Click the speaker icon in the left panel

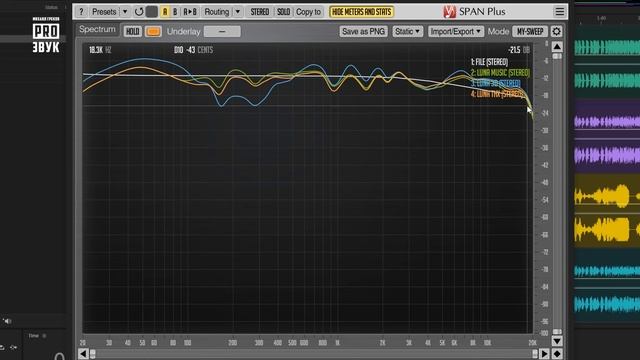coord(7,321)
